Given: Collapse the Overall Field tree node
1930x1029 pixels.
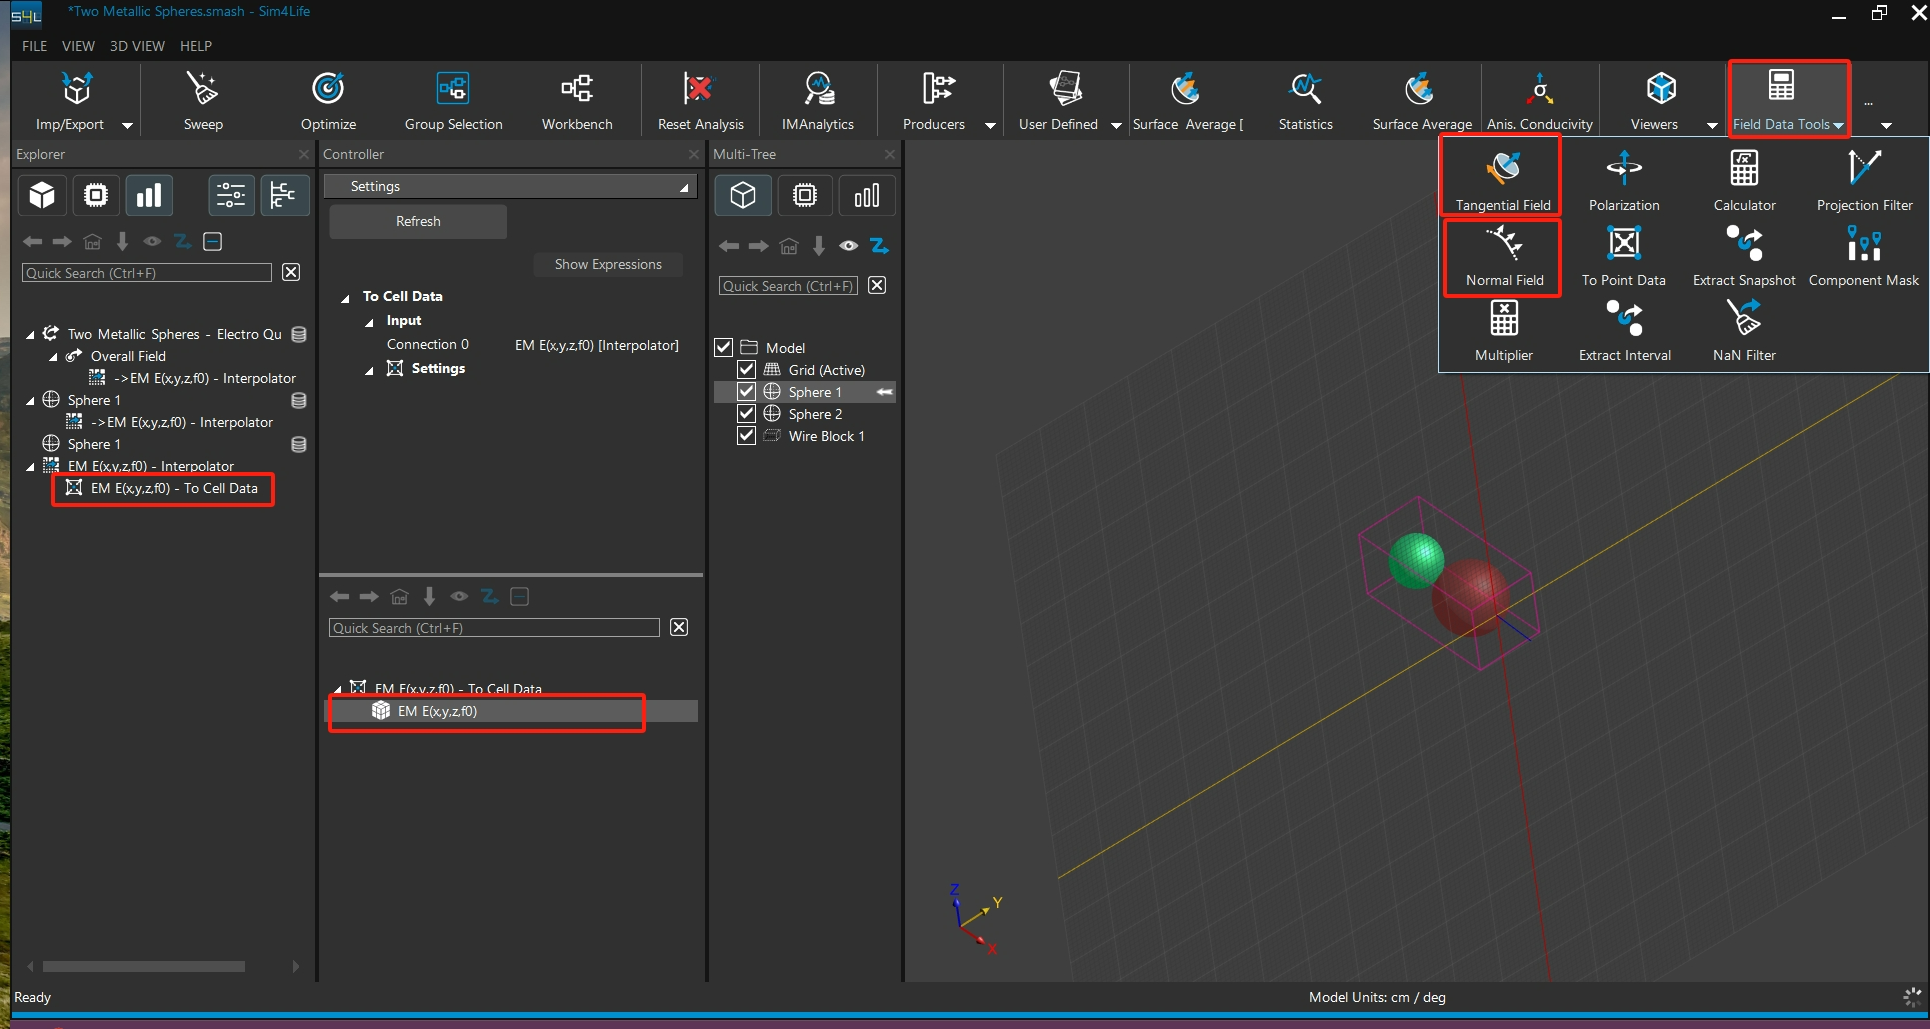Looking at the screenshot, I should (x=54, y=357).
